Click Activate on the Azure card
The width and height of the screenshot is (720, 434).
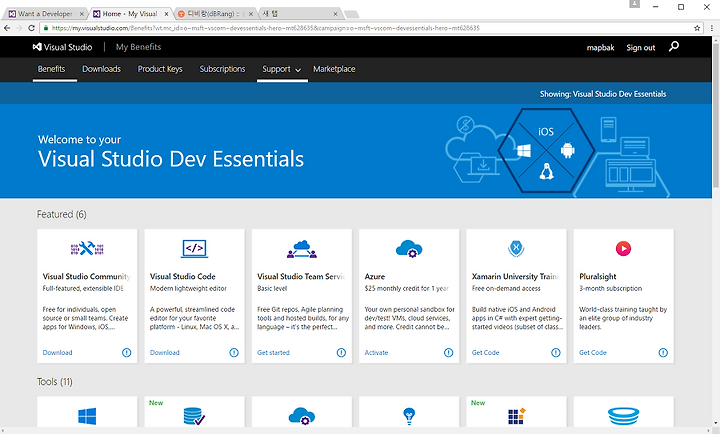(376, 353)
